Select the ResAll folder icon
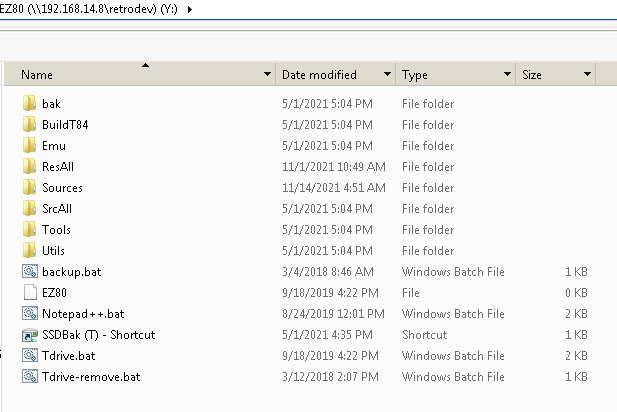Image resolution: width=617 pixels, height=412 pixels. pyautogui.click(x=30, y=166)
